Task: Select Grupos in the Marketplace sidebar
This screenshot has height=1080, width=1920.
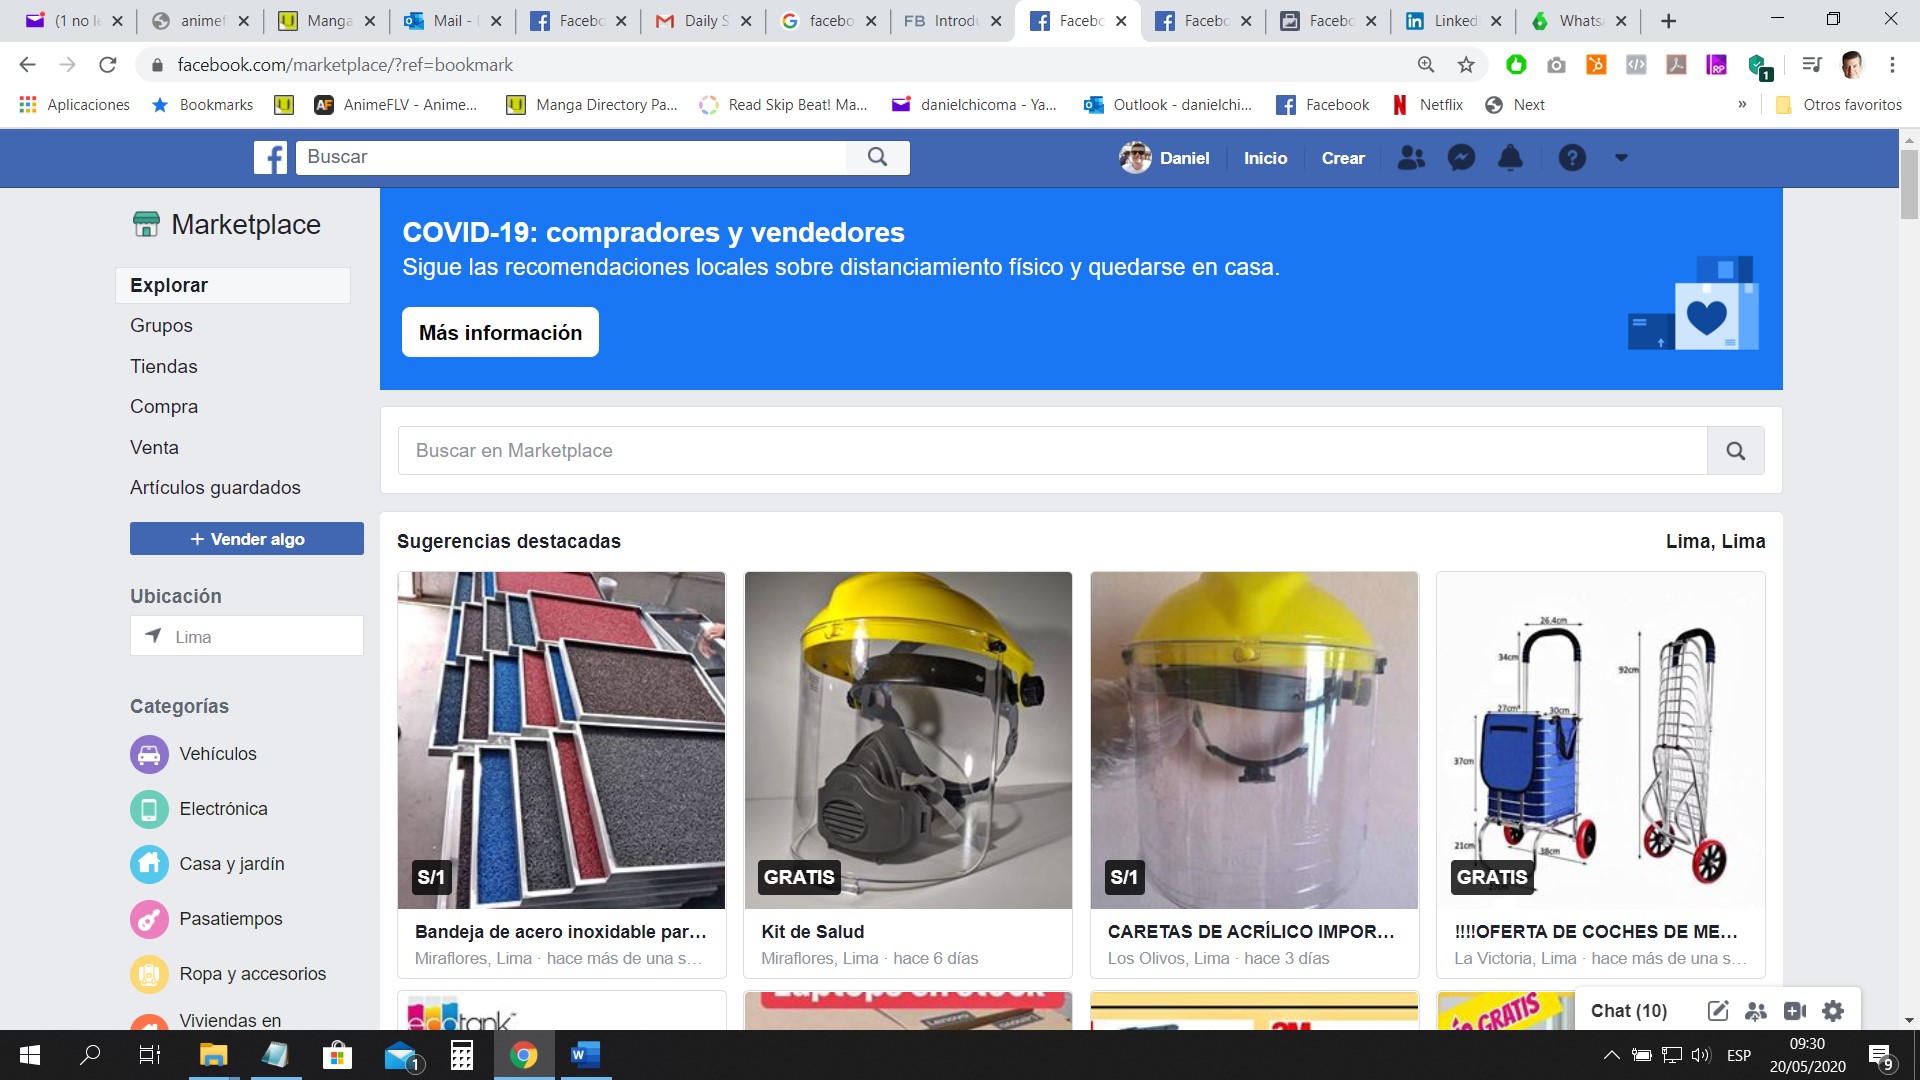Action: coord(161,326)
